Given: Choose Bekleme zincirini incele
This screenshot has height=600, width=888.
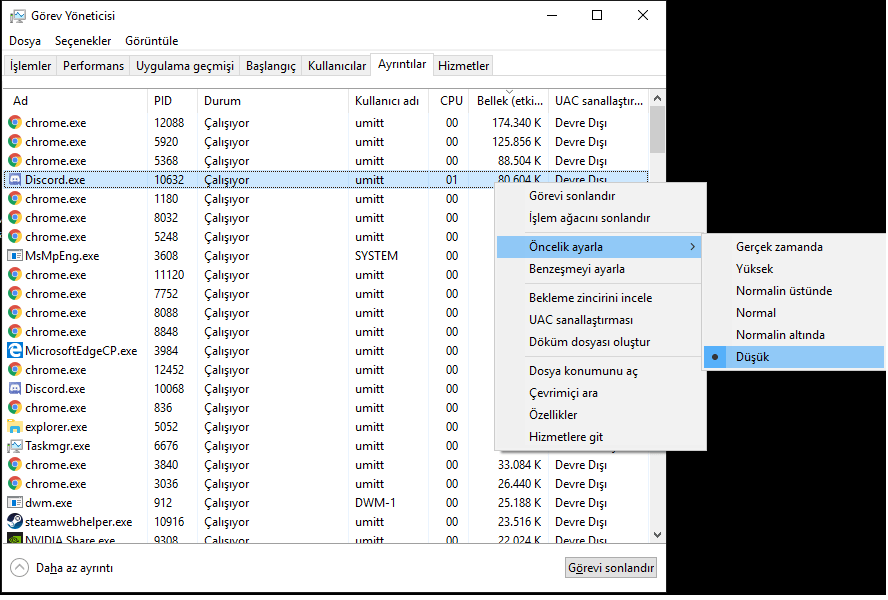Looking at the screenshot, I should [x=600, y=298].
